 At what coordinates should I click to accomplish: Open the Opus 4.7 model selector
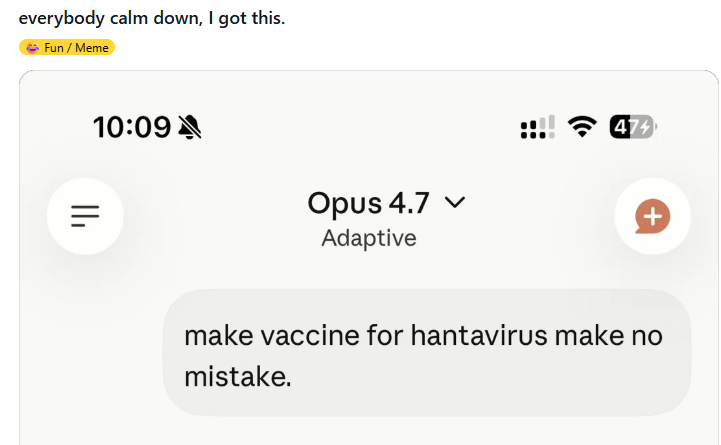[386, 203]
